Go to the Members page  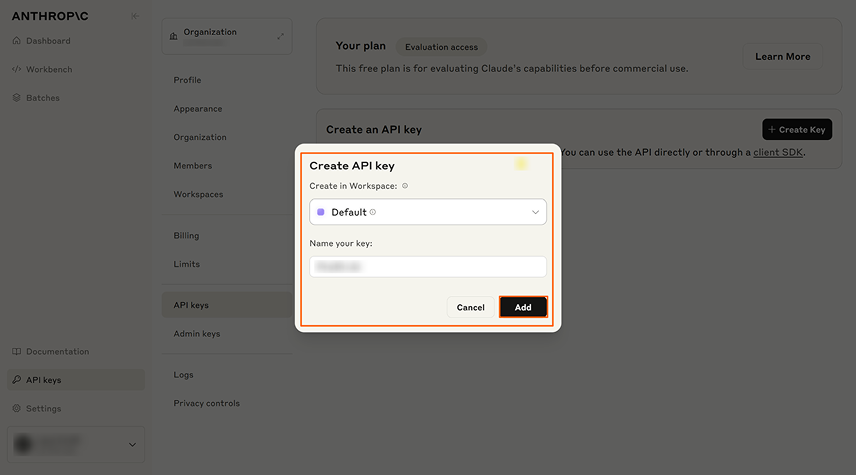(193, 165)
